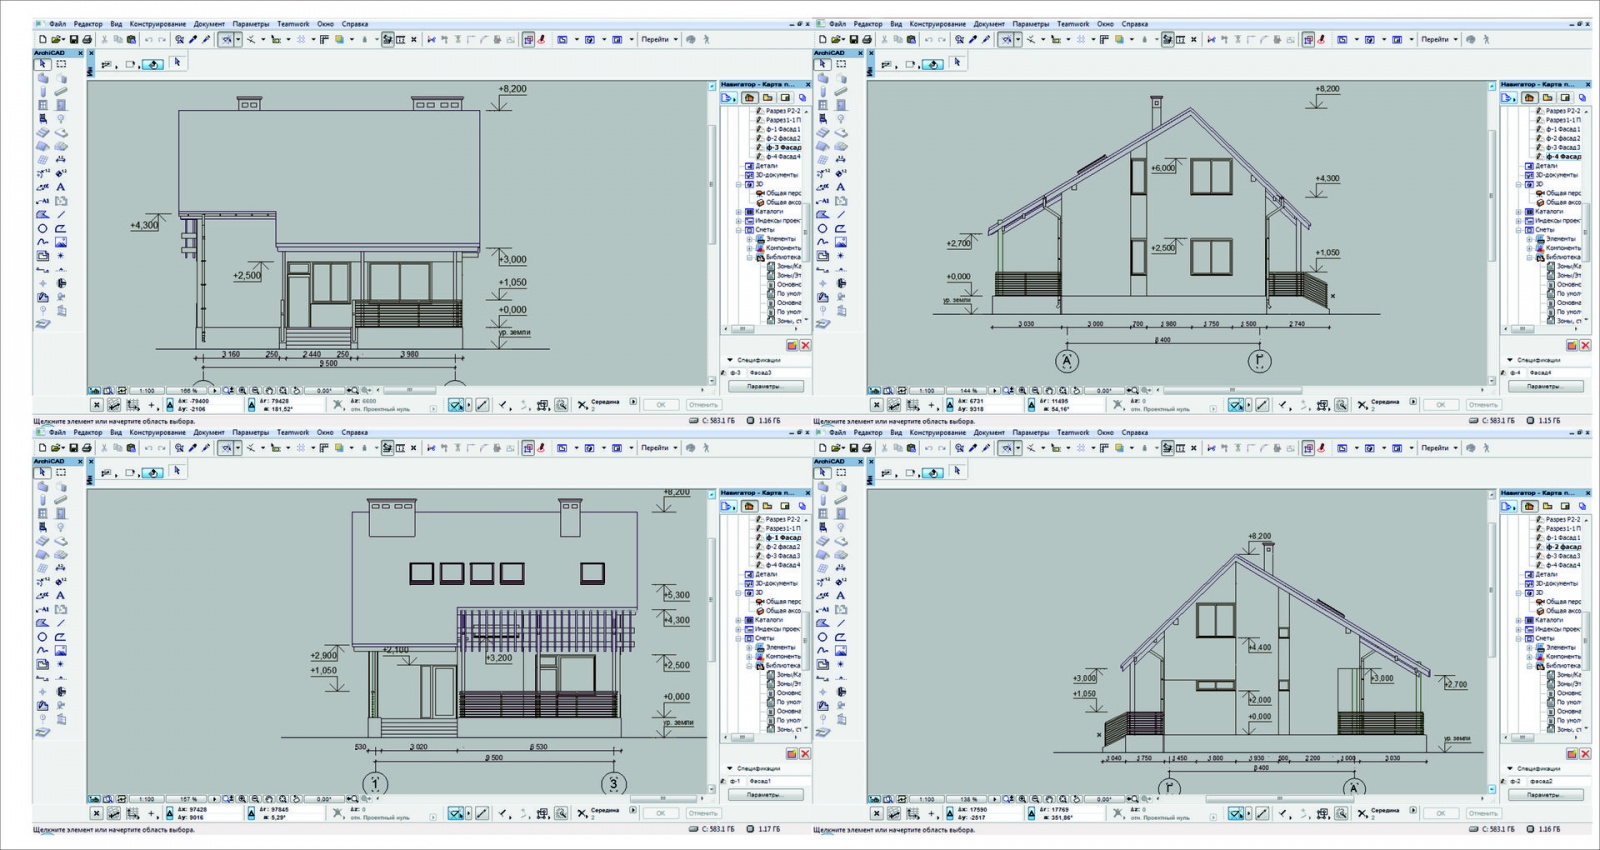This screenshot has width=1600, height=850.
Task: Click the red delete icon in top-left Navigator
Action: (805, 345)
